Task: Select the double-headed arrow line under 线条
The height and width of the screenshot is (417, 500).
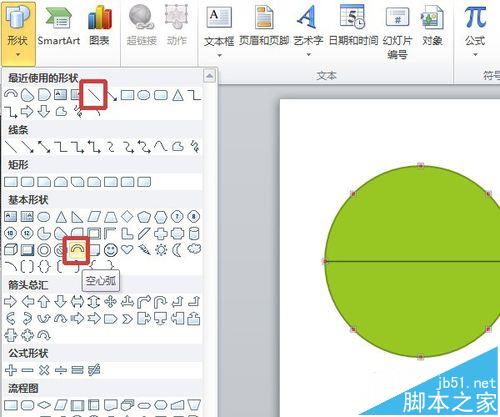Action: click(x=44, y=147)
